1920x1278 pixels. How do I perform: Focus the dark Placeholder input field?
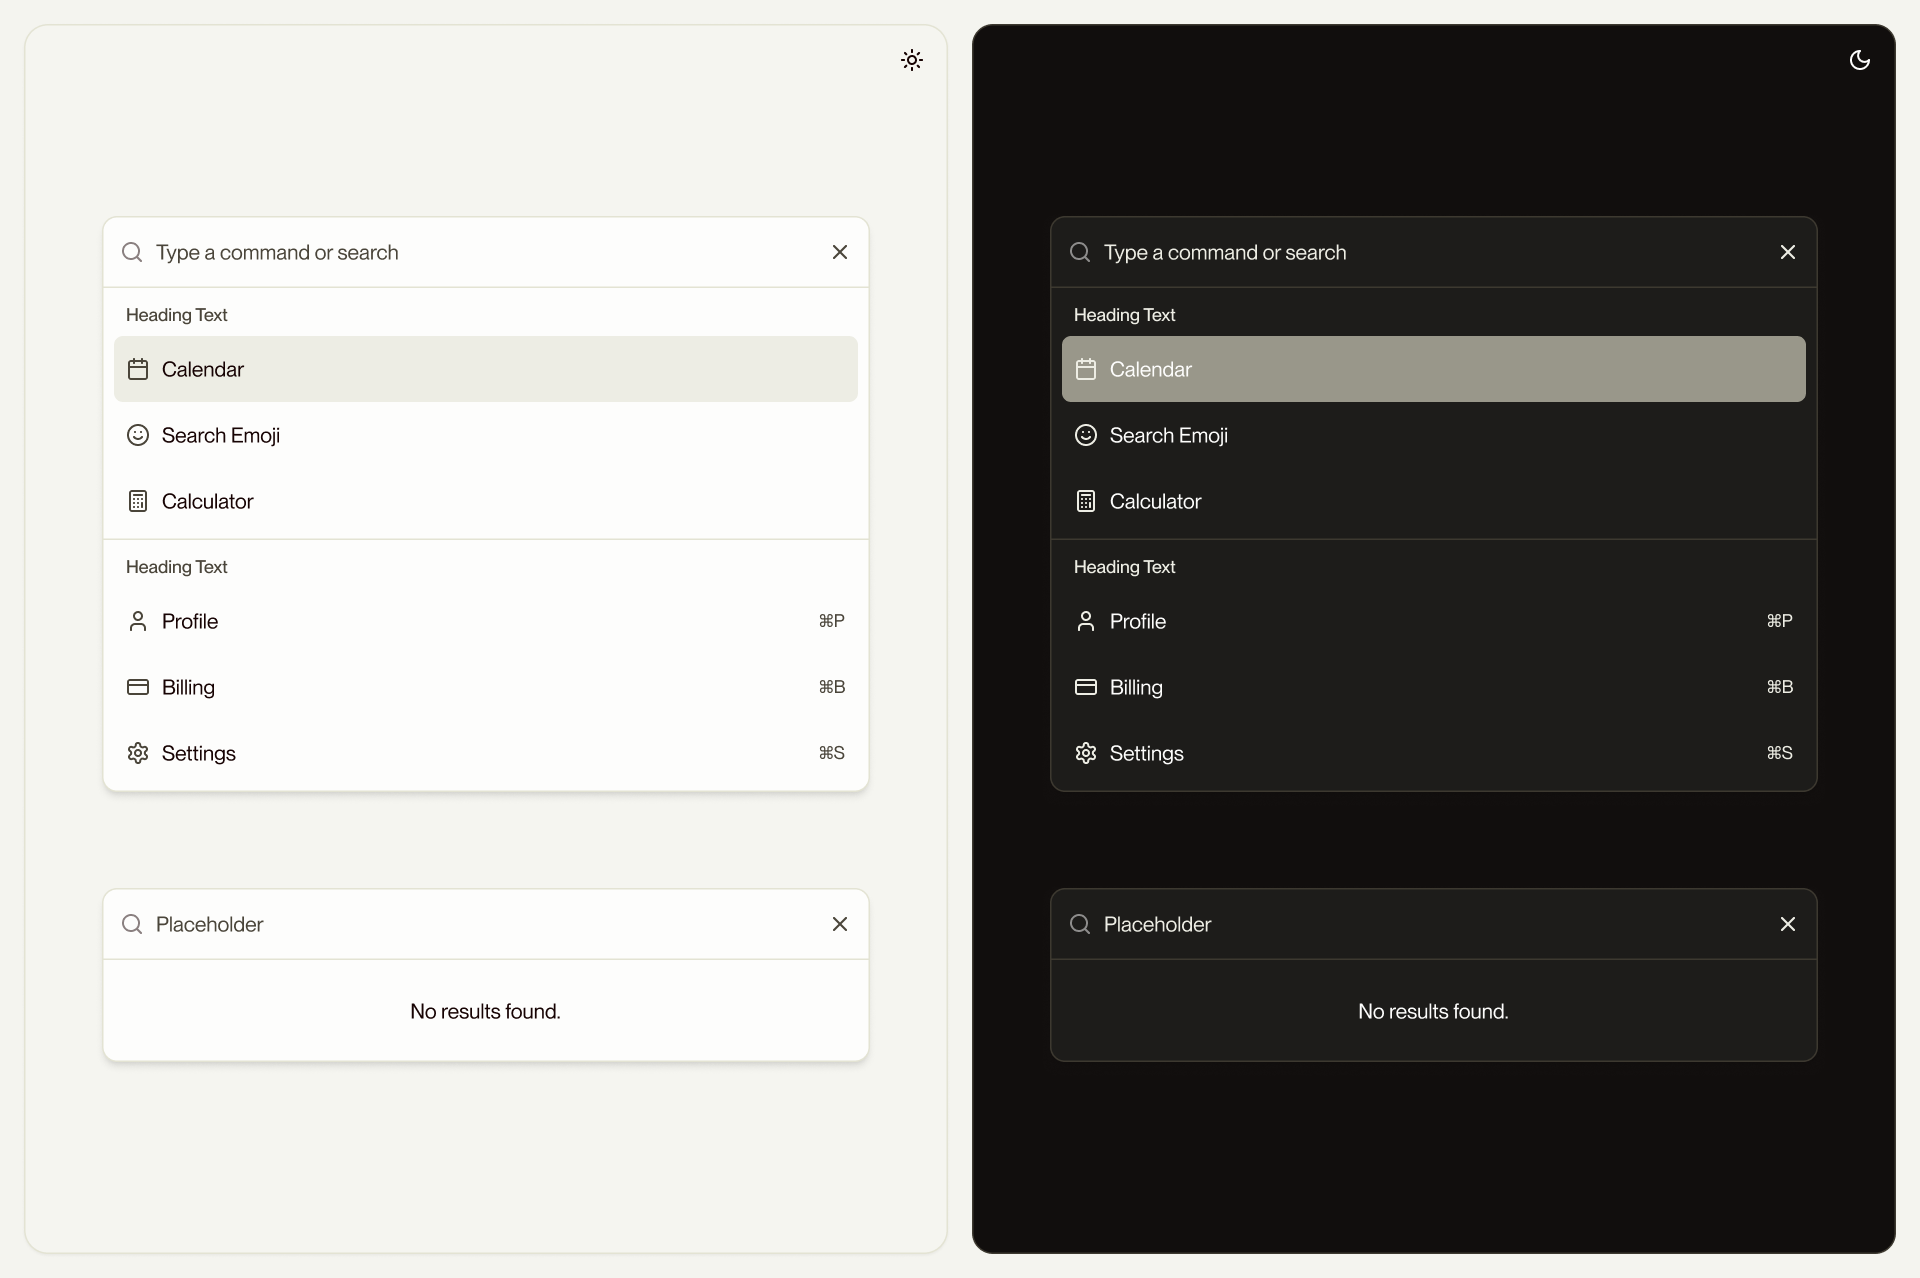(1434, 924)
